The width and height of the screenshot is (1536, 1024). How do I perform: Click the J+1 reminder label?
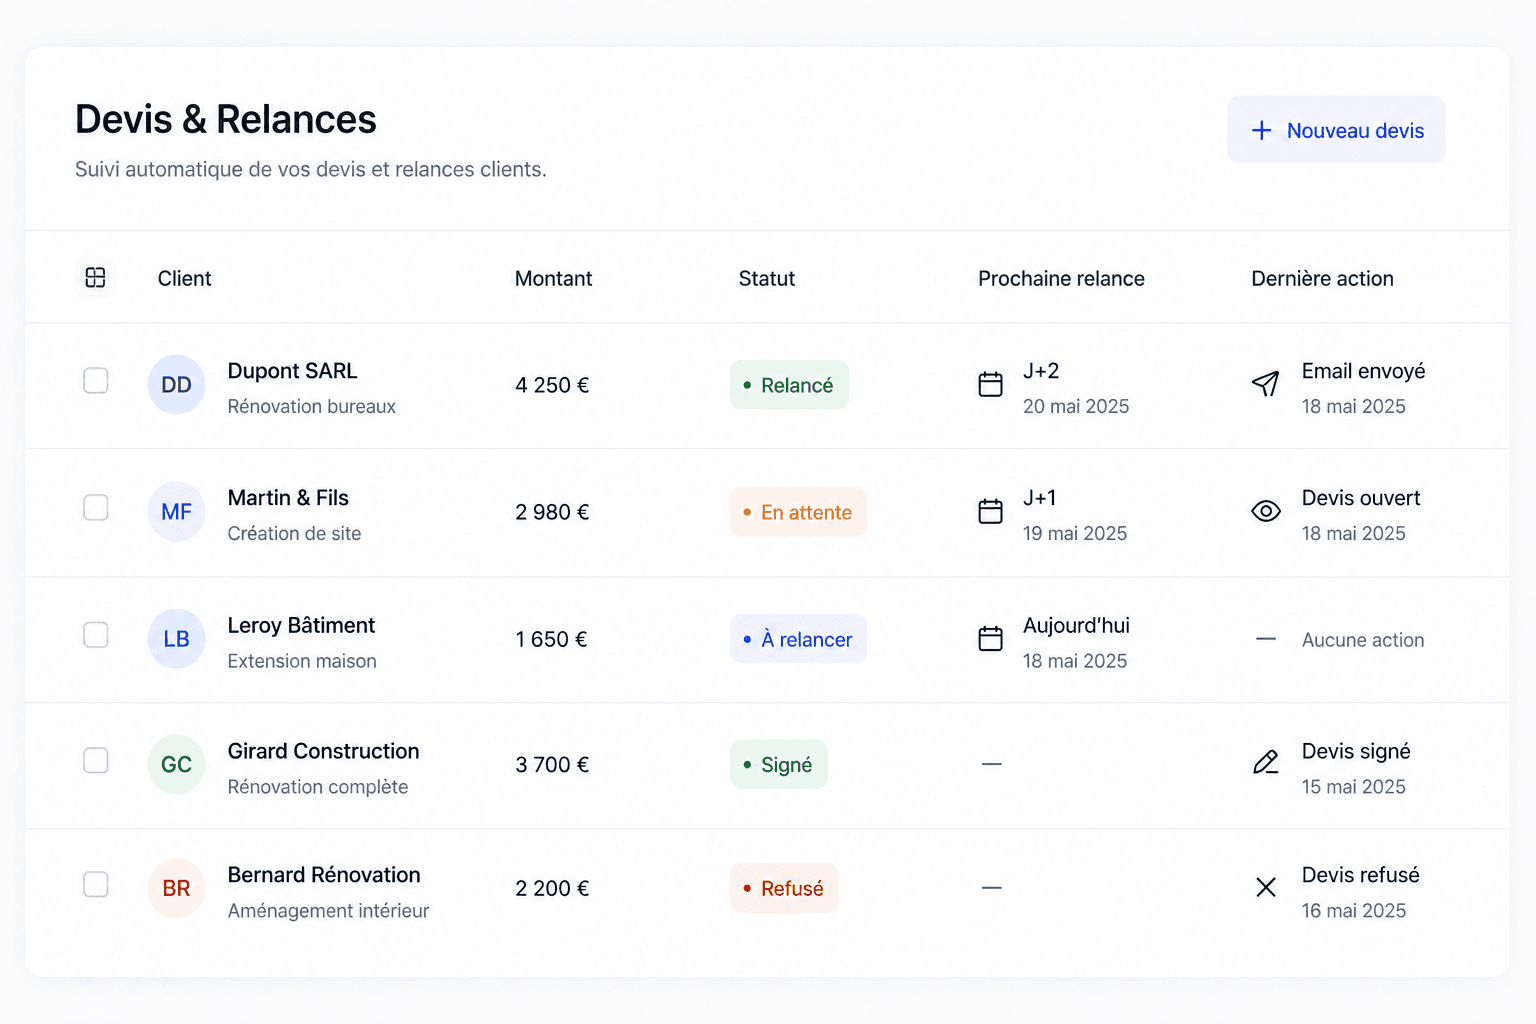[x=1039, y=498]
